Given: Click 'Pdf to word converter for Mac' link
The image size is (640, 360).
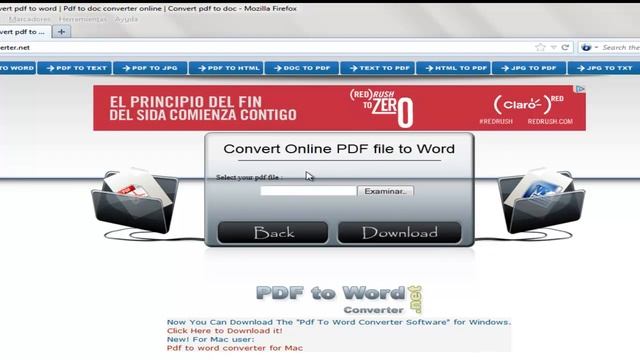Looking at the screenshot, I should (x=235, y=348).
